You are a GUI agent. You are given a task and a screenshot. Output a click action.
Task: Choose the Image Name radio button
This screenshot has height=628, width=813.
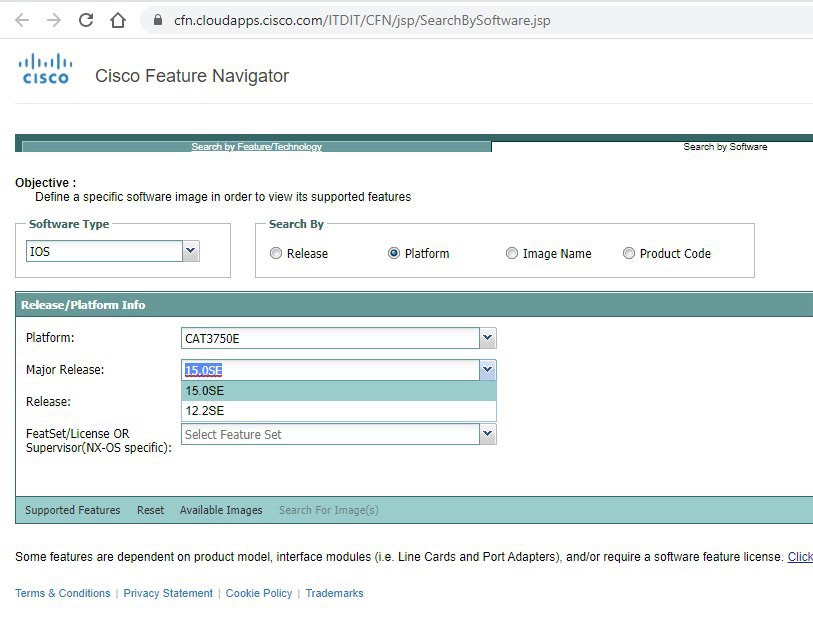click(512, 253)
